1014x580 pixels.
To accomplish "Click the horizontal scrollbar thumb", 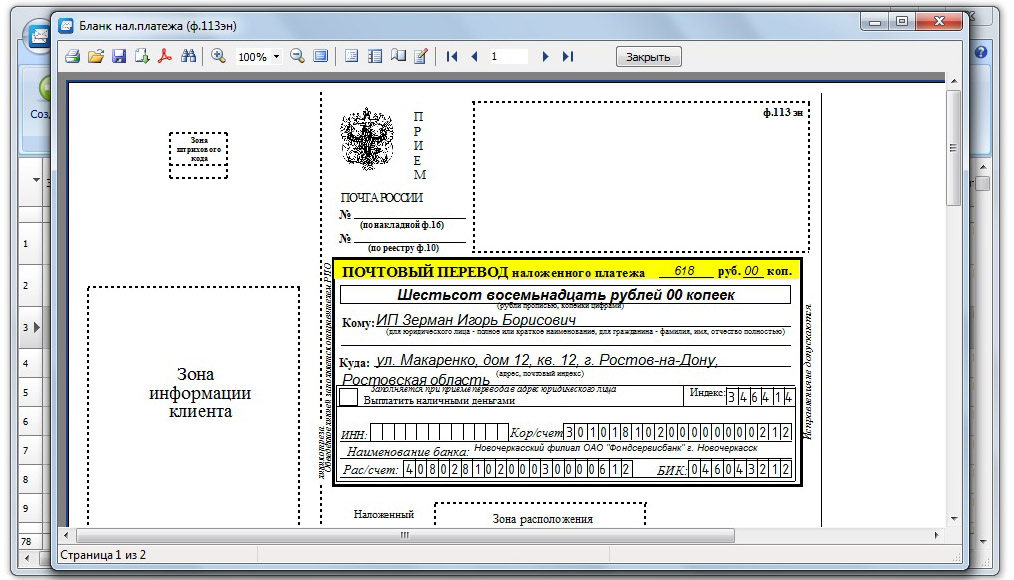I will pos(405,535).
